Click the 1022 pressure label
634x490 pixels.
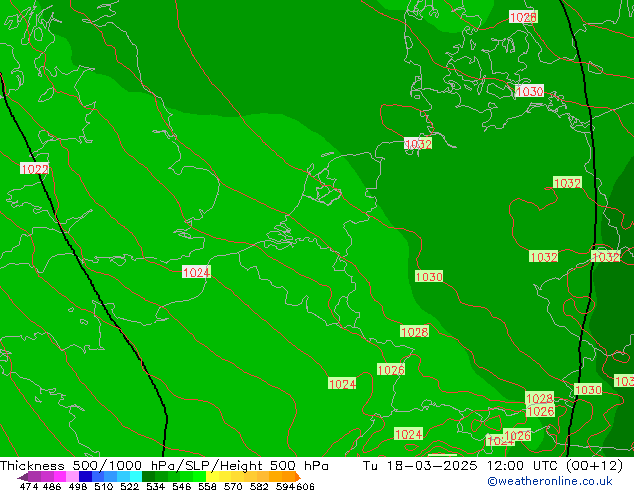tap(34, 169)
